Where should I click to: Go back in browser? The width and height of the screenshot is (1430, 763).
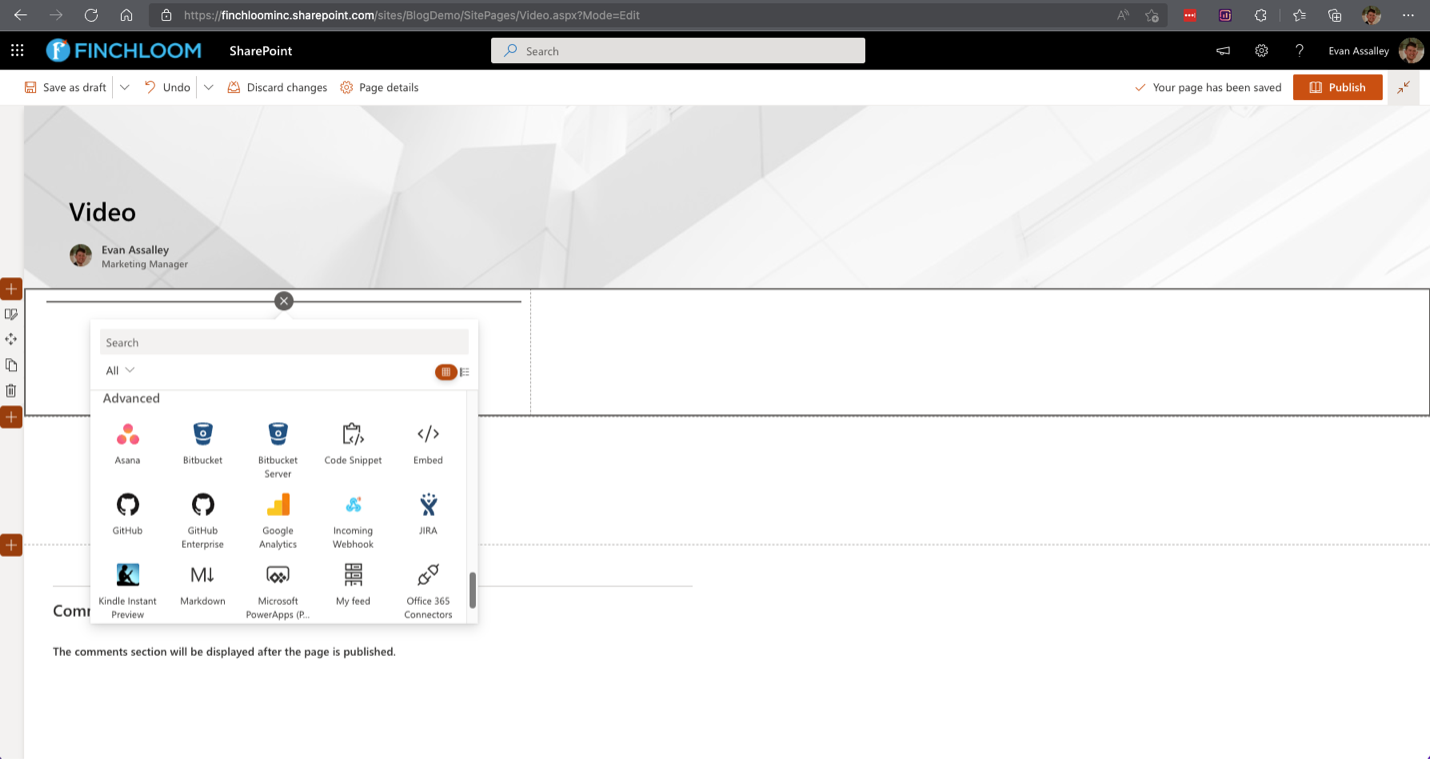(x=20, y=15)
